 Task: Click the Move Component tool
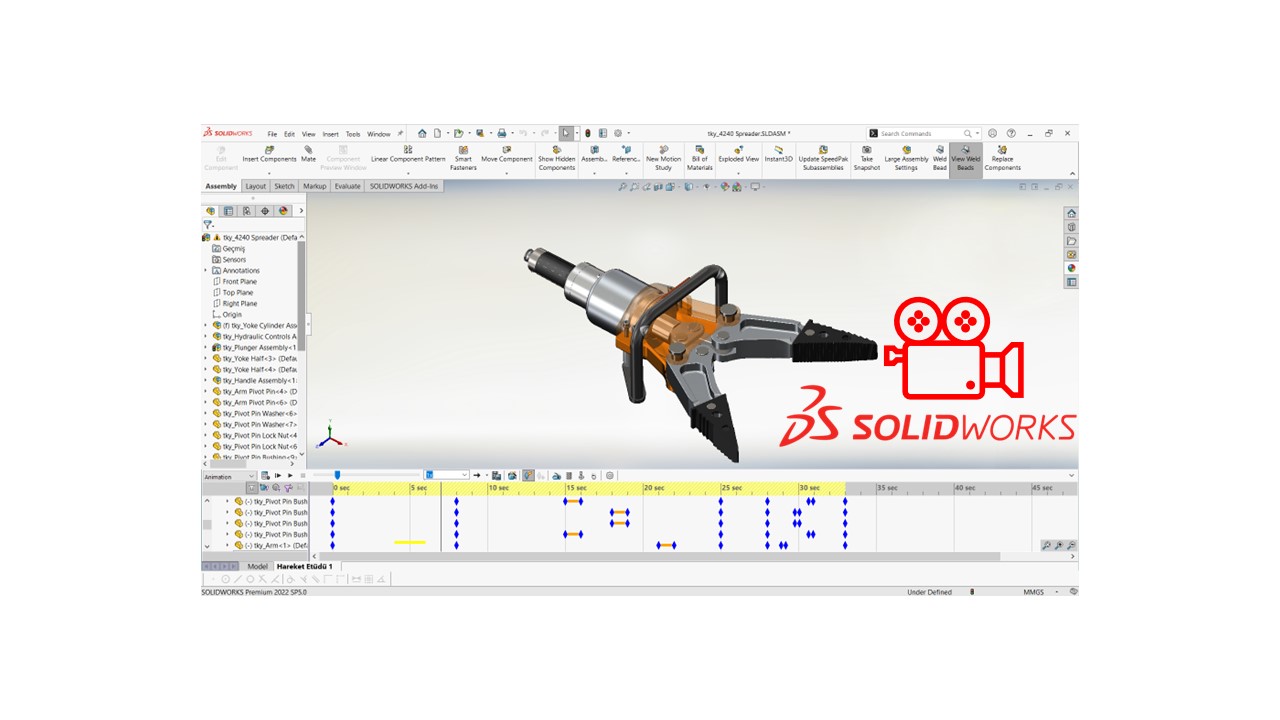(507, 154)
